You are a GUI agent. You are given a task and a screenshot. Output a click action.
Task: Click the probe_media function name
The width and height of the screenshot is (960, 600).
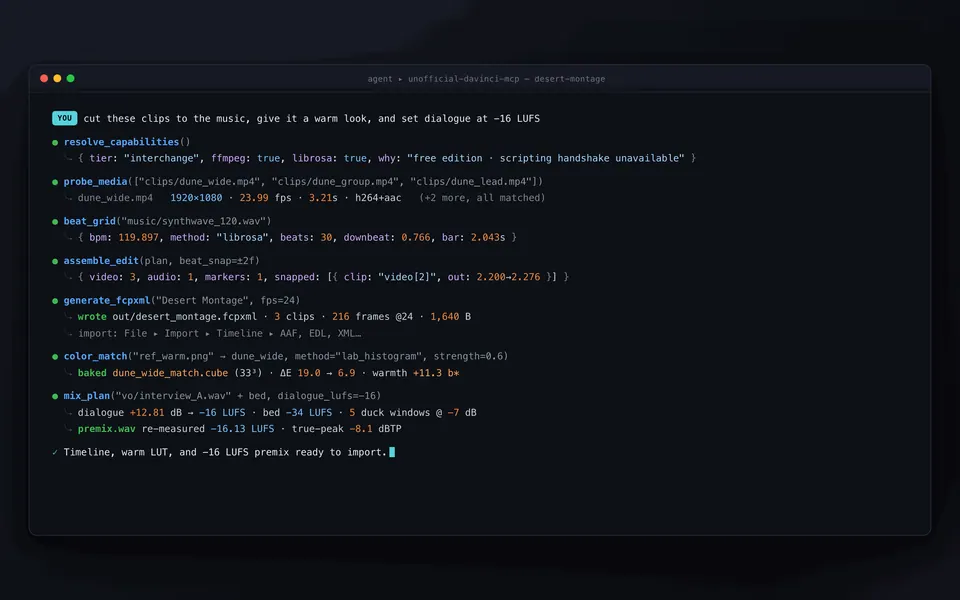point(95,181)
